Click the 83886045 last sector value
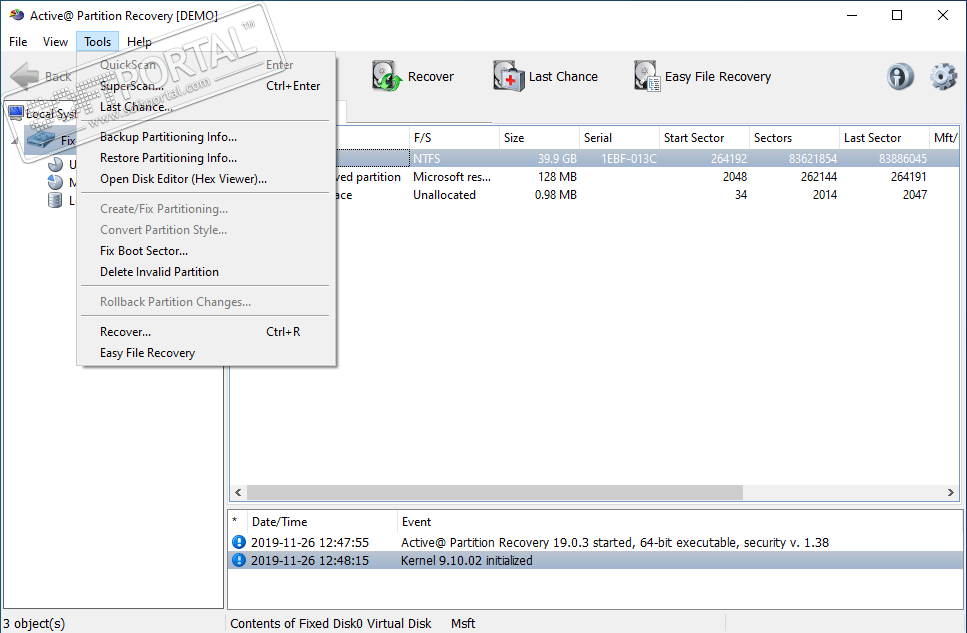 [x=902, y=159]
